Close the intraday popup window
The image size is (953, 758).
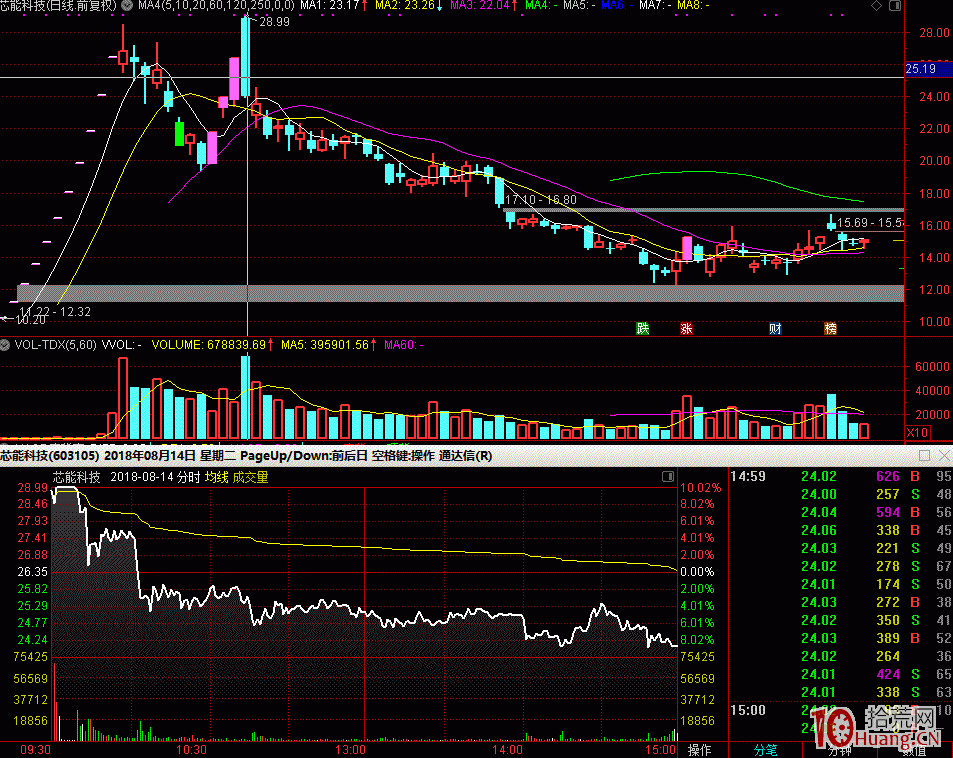943,456
